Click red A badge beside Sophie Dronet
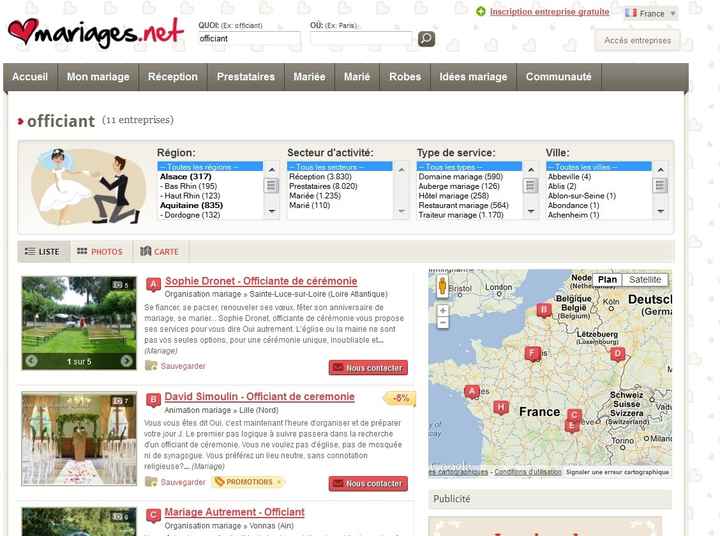The height and width of the screenshot is (536, 720). pyautogui.click(x=153, y=285)
